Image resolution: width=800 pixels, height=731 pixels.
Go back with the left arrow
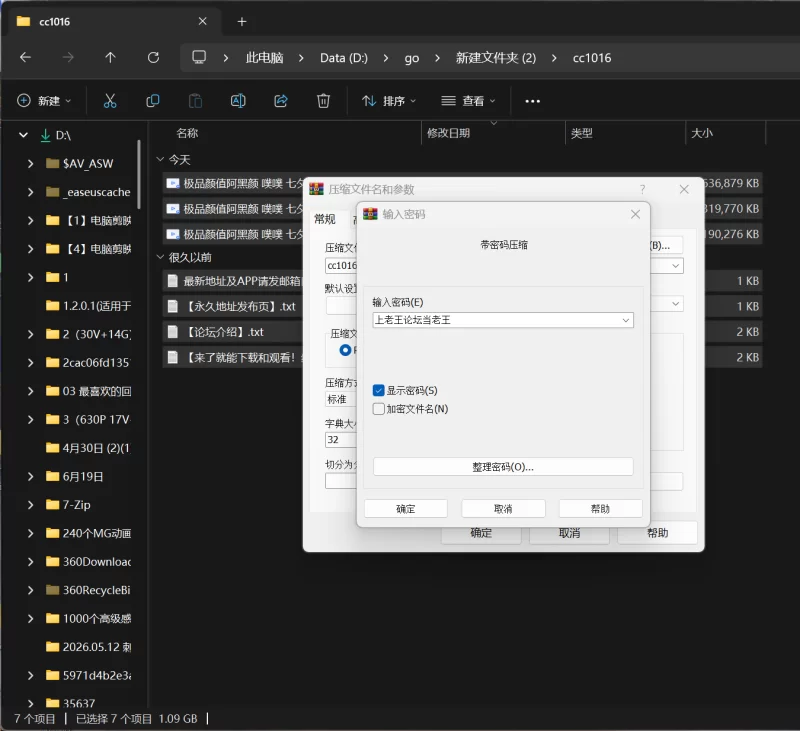pos(26,58)
